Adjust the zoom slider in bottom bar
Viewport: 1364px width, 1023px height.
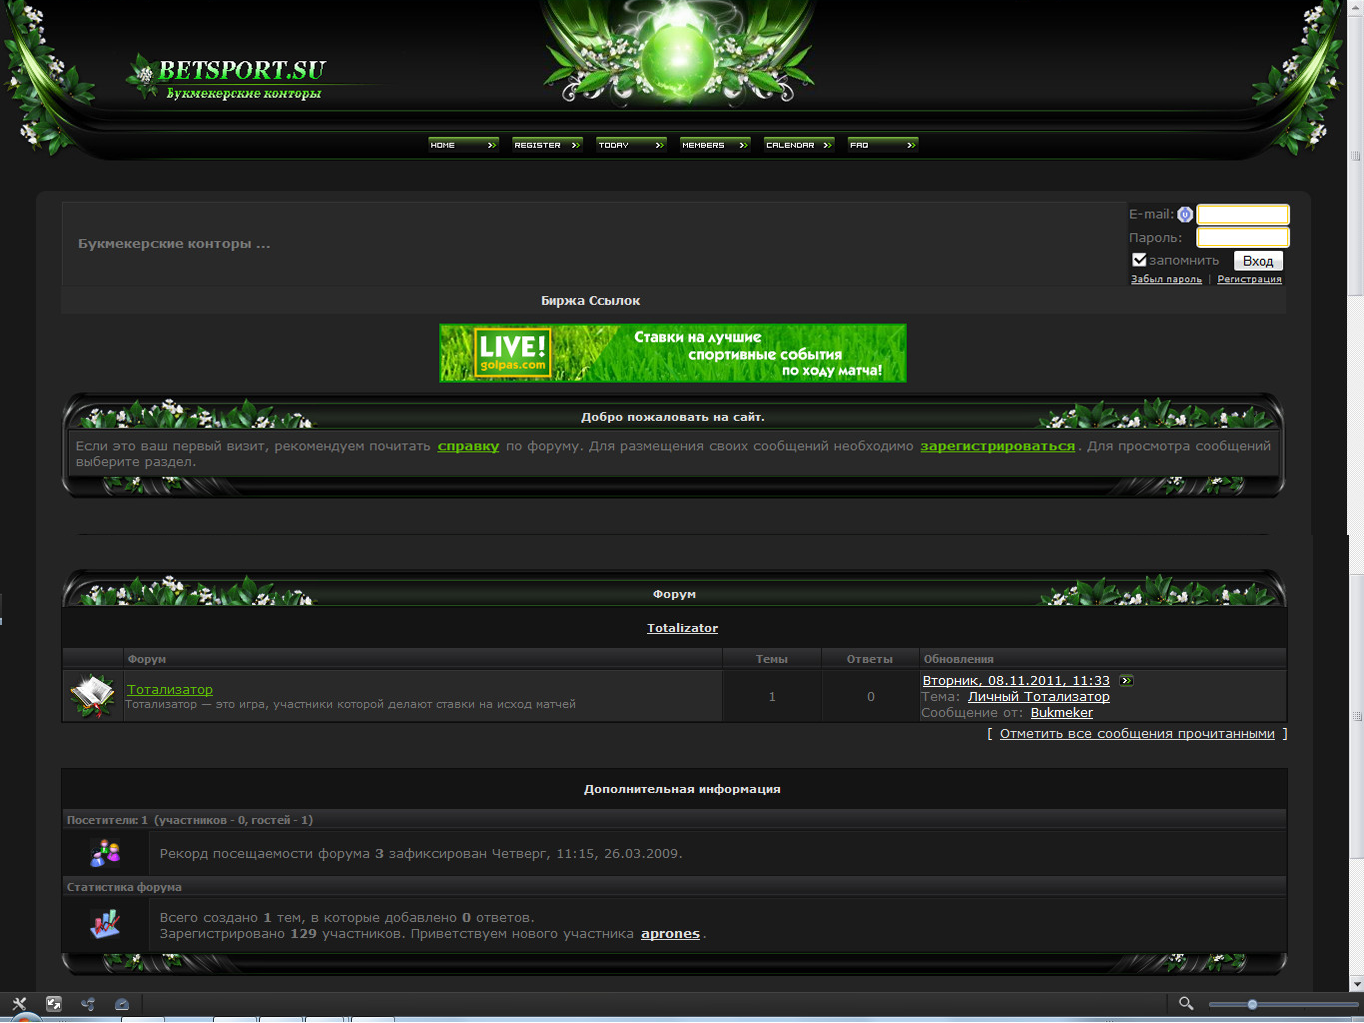coord(1252,1004)
